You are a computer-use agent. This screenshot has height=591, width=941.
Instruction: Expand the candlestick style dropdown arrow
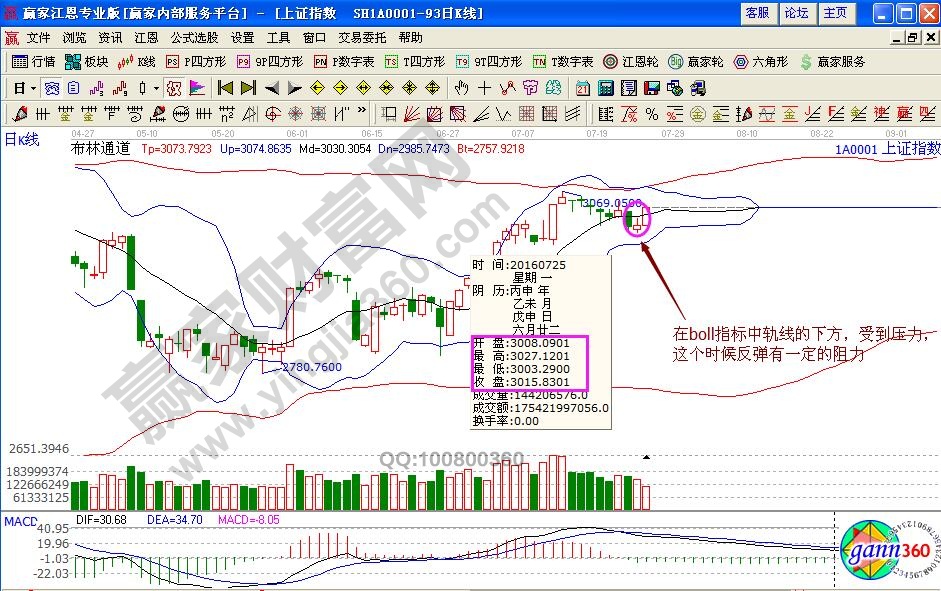(157, 88)
